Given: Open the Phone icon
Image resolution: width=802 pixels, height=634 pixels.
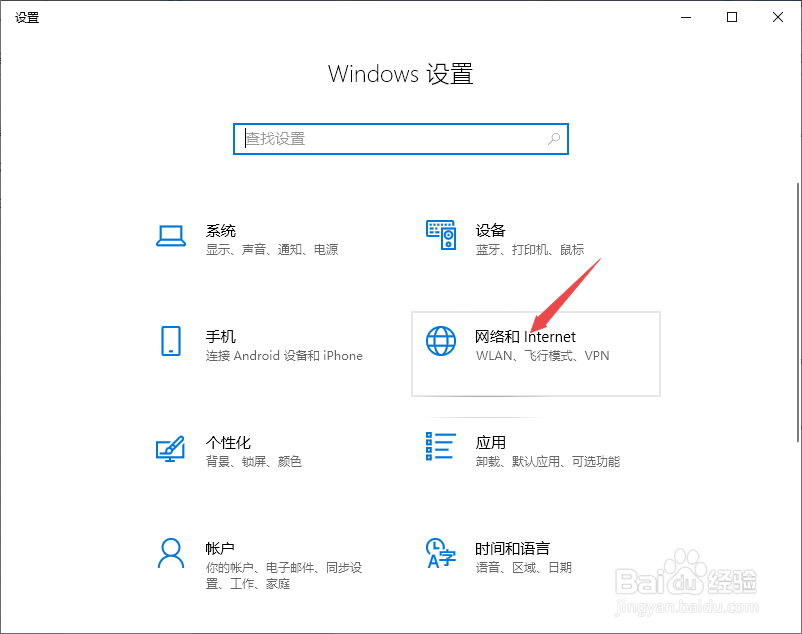Looking at the screenshot, I should tap(171, 341).
